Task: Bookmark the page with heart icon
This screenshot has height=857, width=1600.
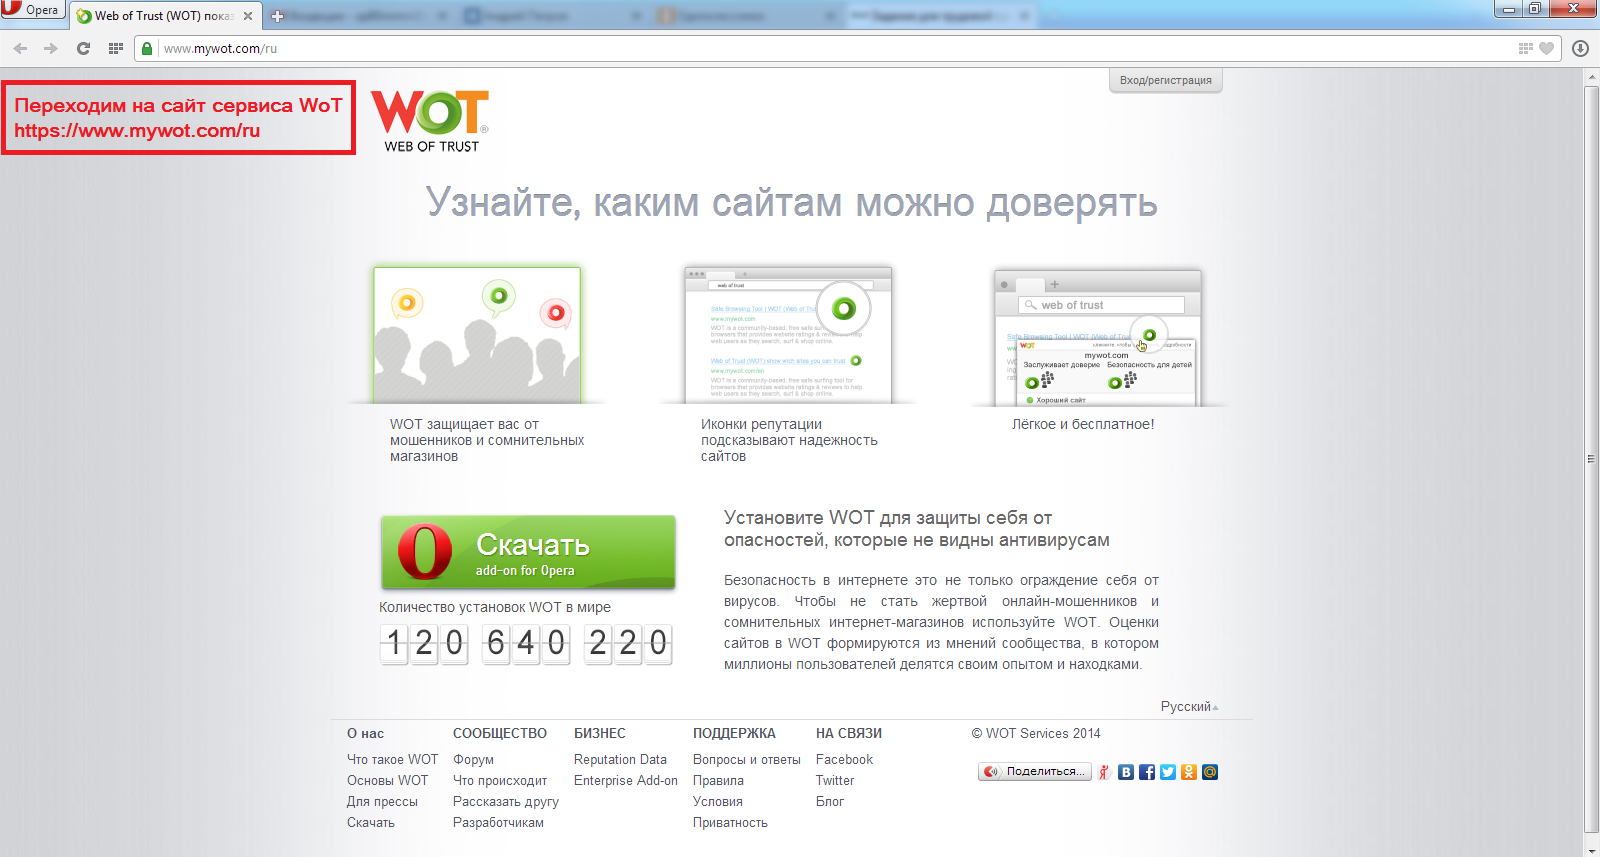Action: (1546, 48)
